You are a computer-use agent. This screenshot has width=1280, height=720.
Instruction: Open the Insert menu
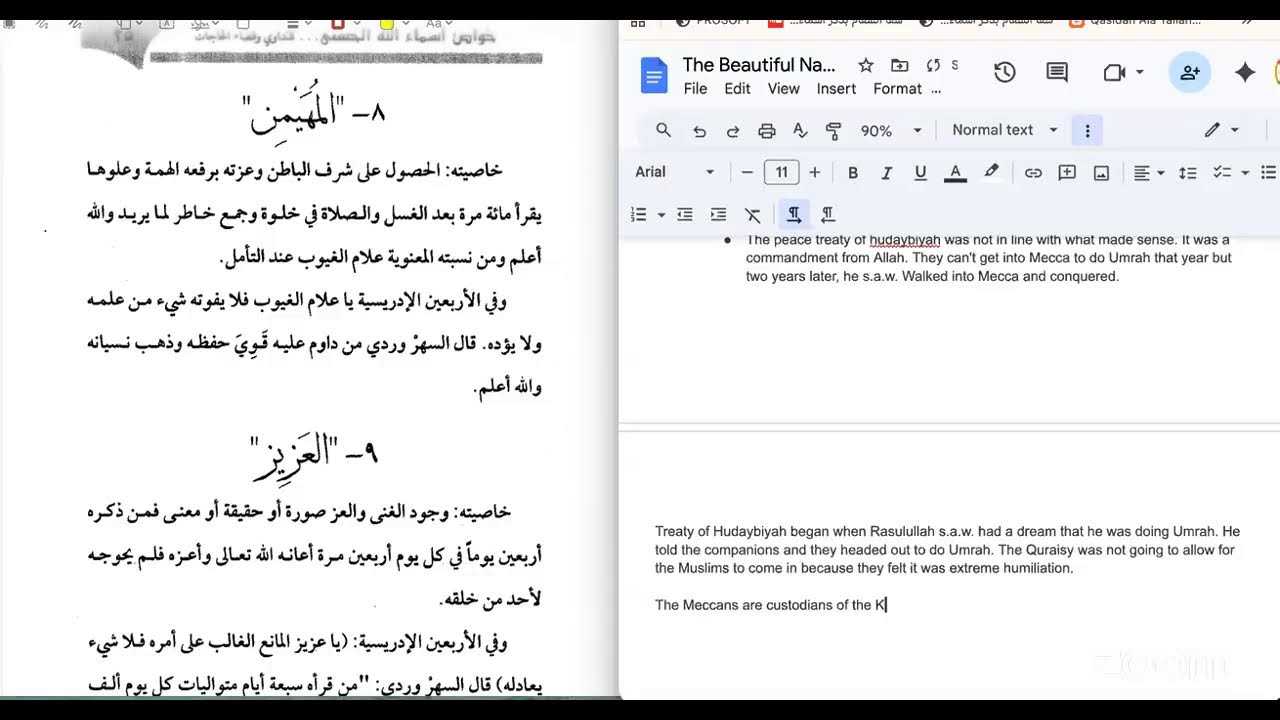click(836, 89)
